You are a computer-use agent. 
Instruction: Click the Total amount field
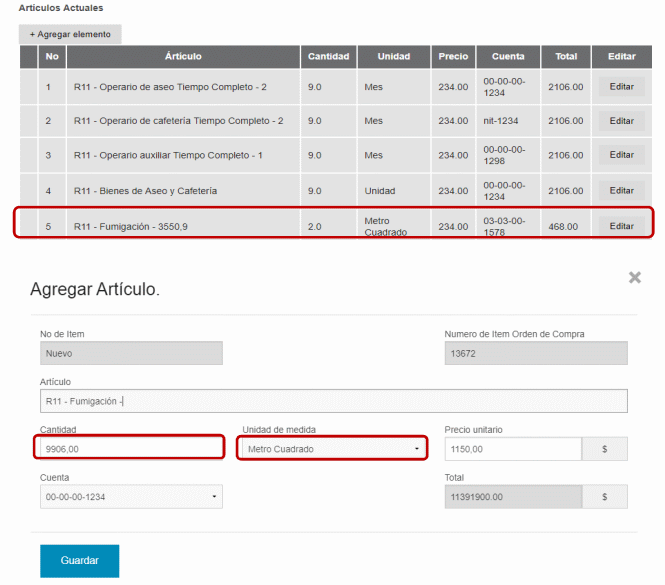(x=512, y=497)
